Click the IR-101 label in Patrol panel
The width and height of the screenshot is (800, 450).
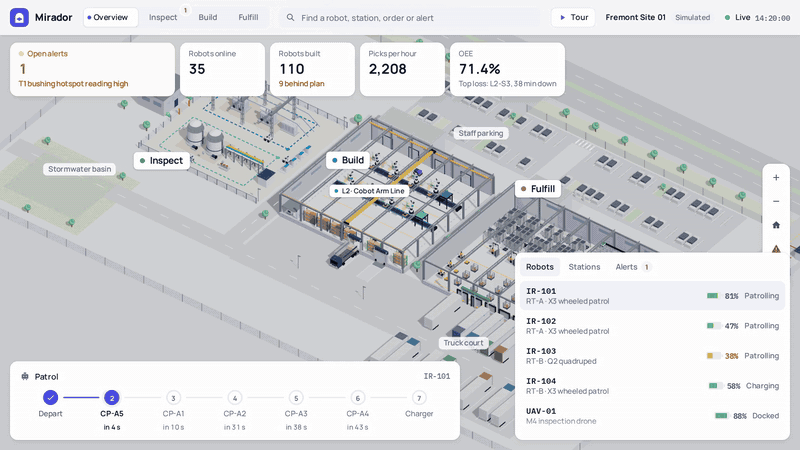point(437,377)
